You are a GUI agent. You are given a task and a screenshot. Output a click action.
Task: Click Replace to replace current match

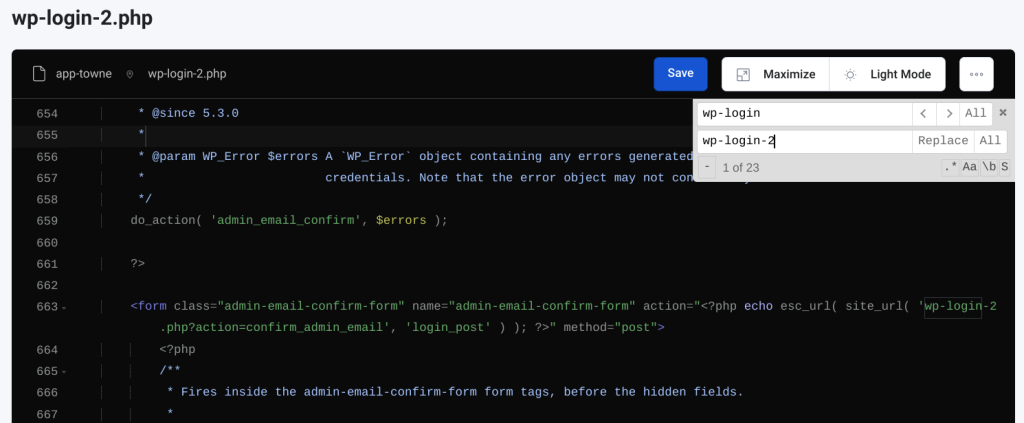click(942, 141)
